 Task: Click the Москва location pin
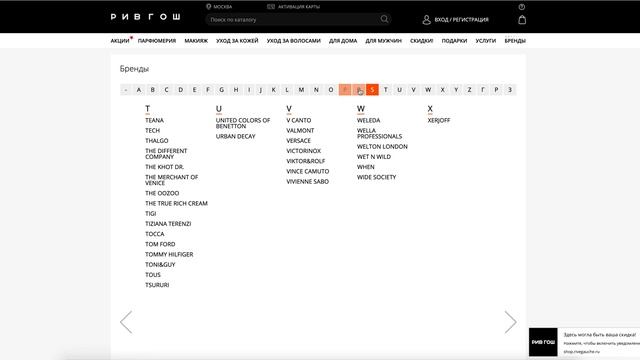coord(209,7)
